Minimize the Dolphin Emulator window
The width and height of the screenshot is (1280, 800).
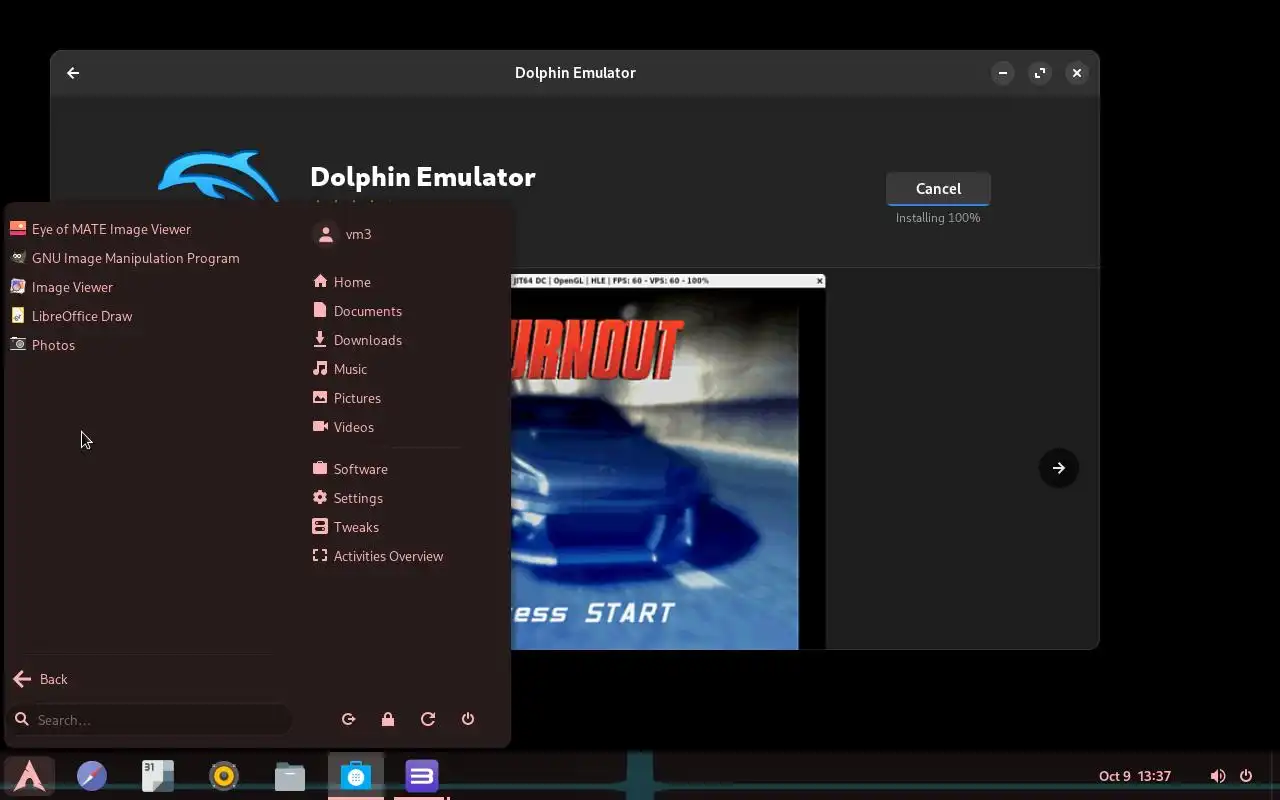click(x=1003, y=73)
